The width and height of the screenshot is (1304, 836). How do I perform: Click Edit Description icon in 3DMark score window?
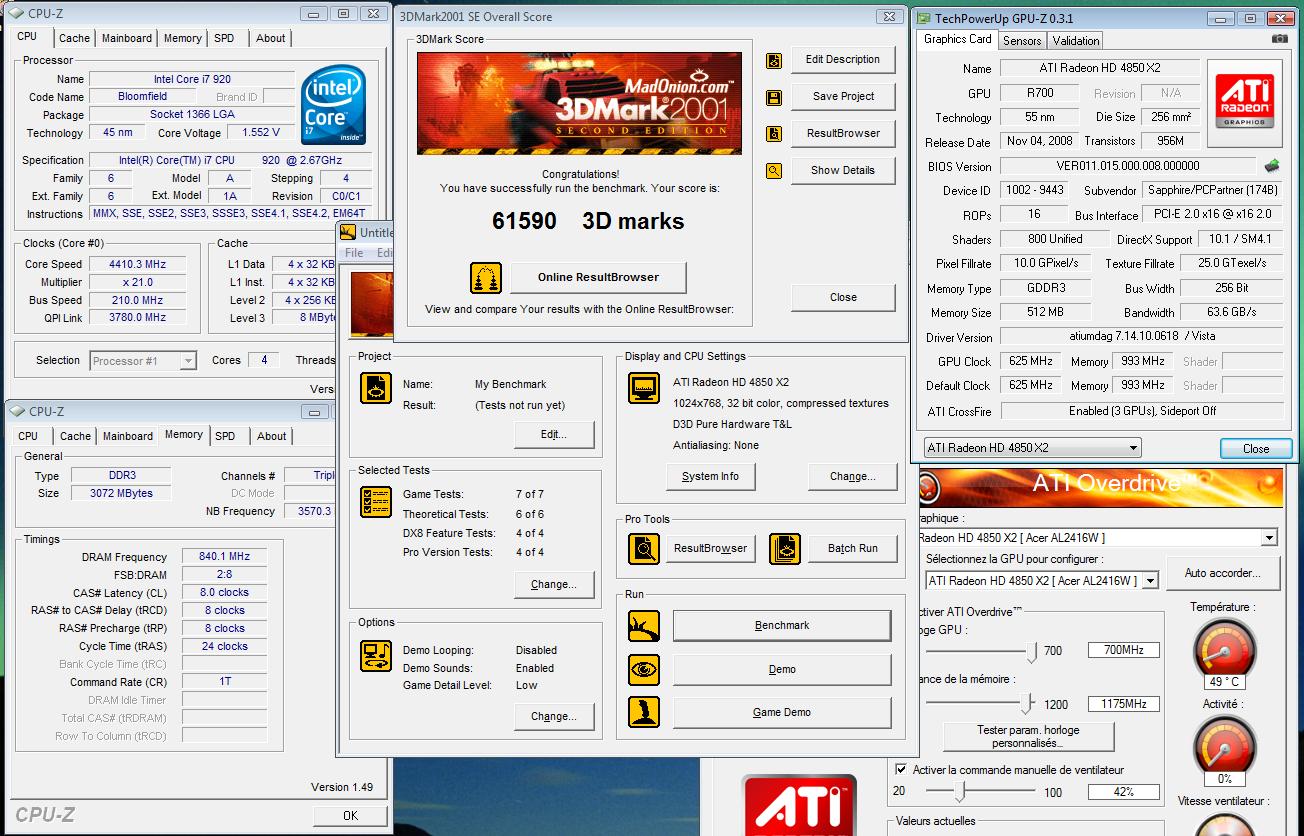pos(774,61)
